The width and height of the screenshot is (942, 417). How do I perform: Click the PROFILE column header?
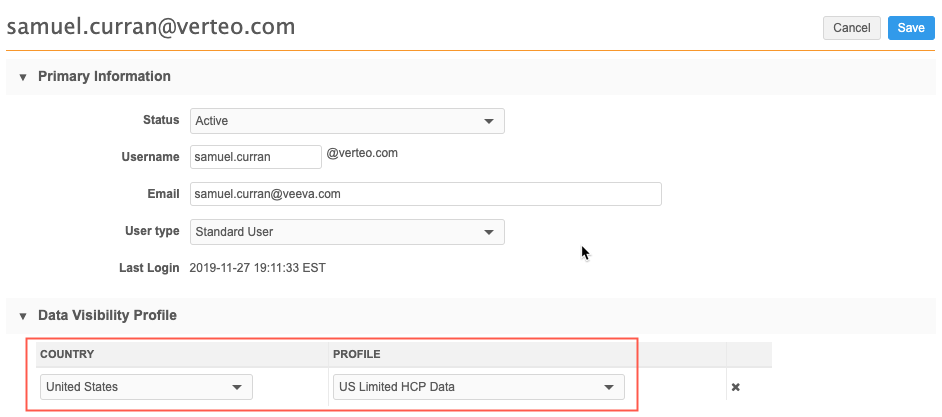click(359, 354)
